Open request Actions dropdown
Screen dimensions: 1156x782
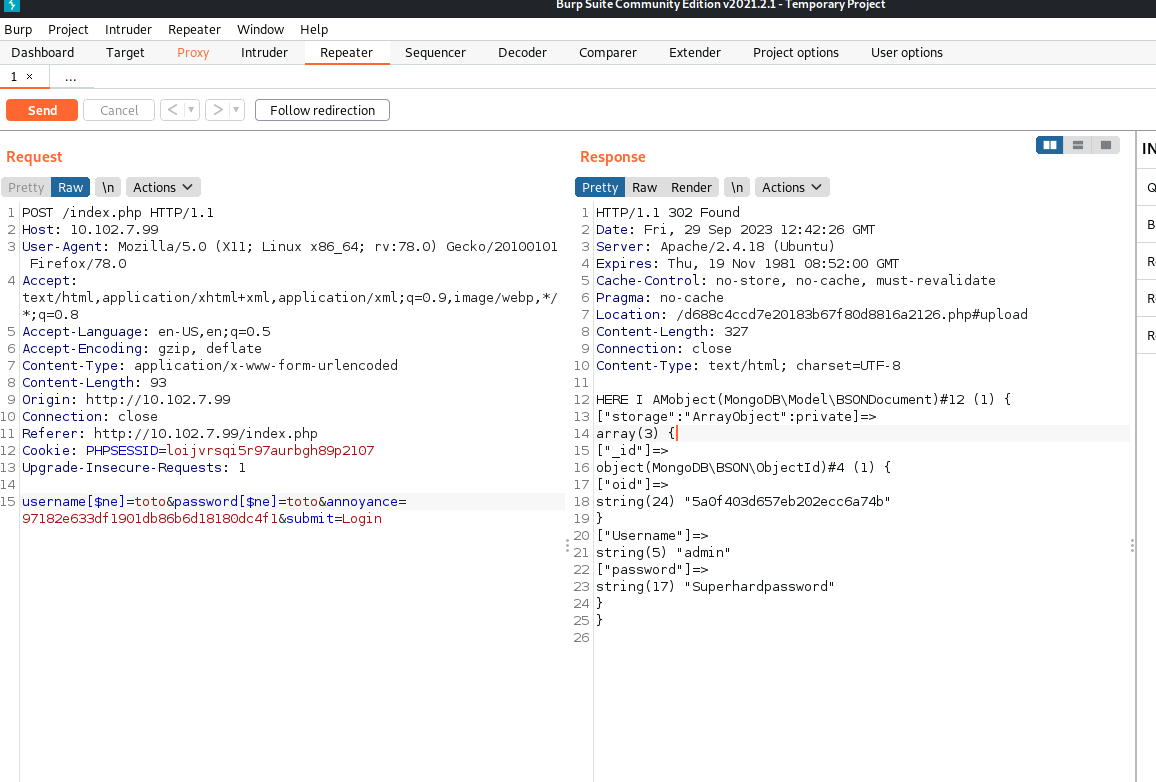[163, 187]
